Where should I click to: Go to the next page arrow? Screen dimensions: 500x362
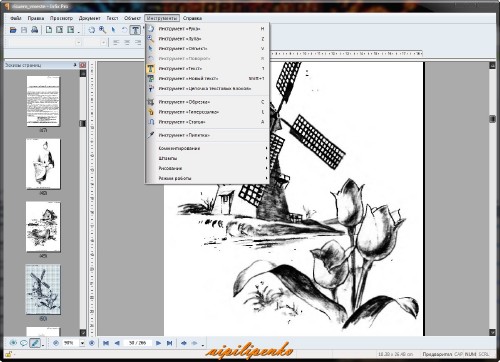pos(159,343)
